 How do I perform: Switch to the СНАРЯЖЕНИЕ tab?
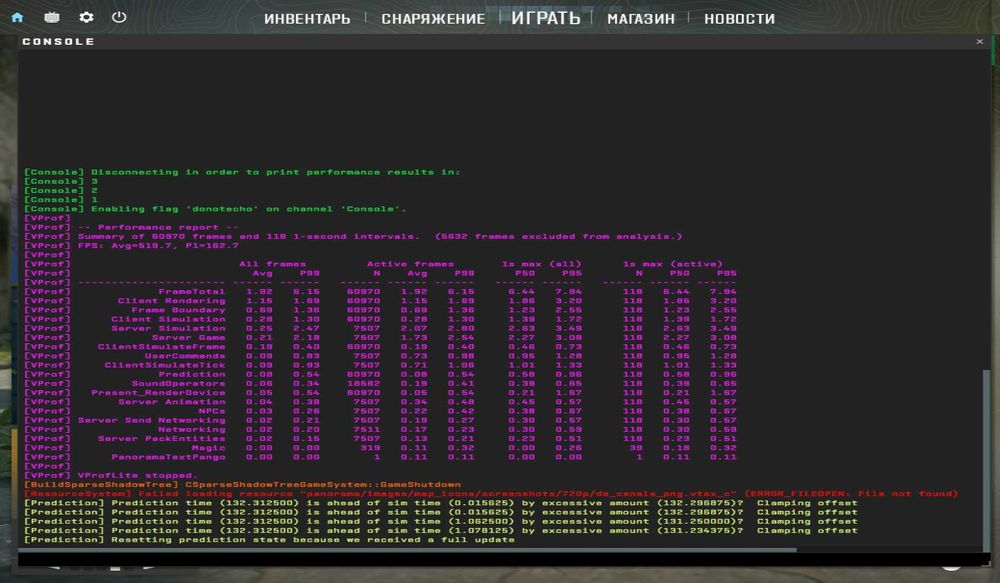pos(433,19)
